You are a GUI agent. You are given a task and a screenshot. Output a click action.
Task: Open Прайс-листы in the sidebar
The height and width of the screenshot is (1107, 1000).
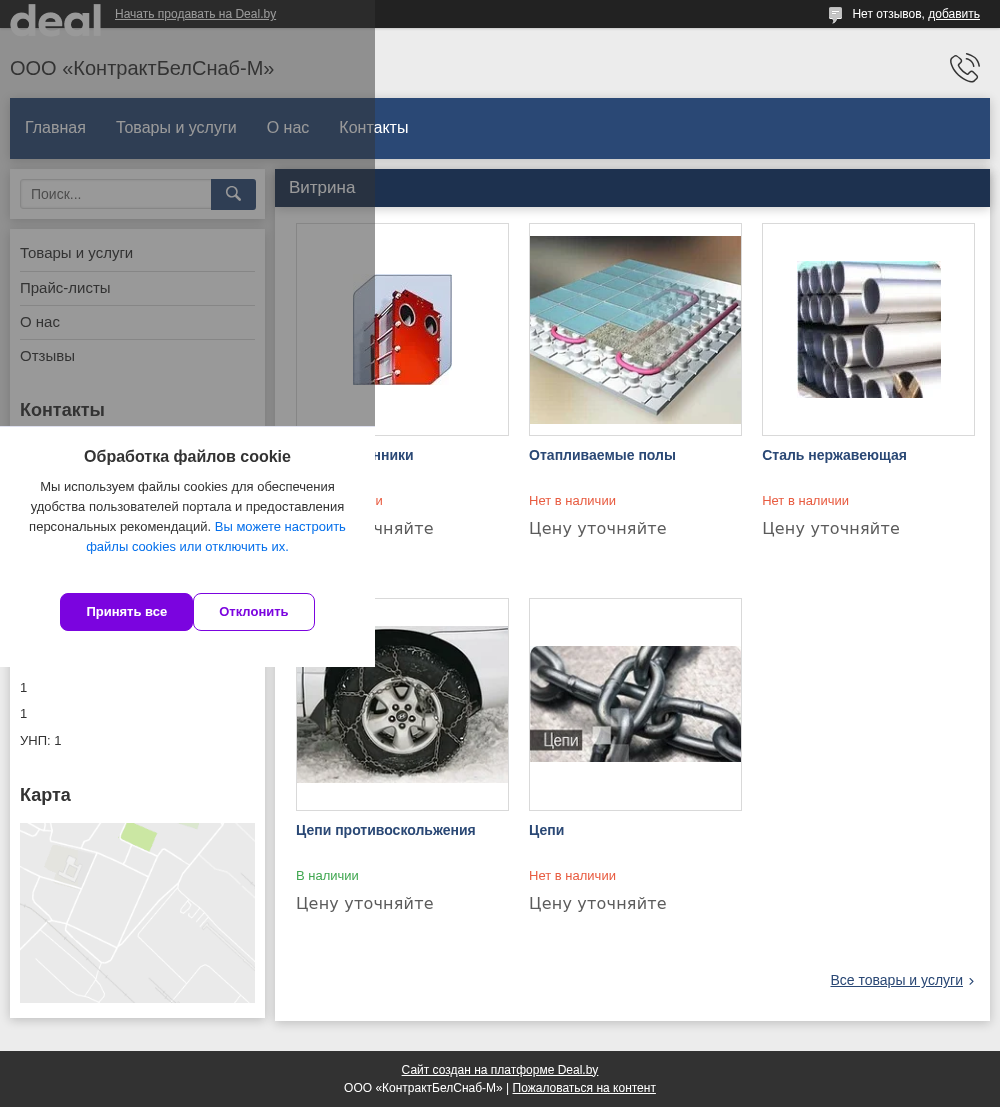[x=65, y=288]
